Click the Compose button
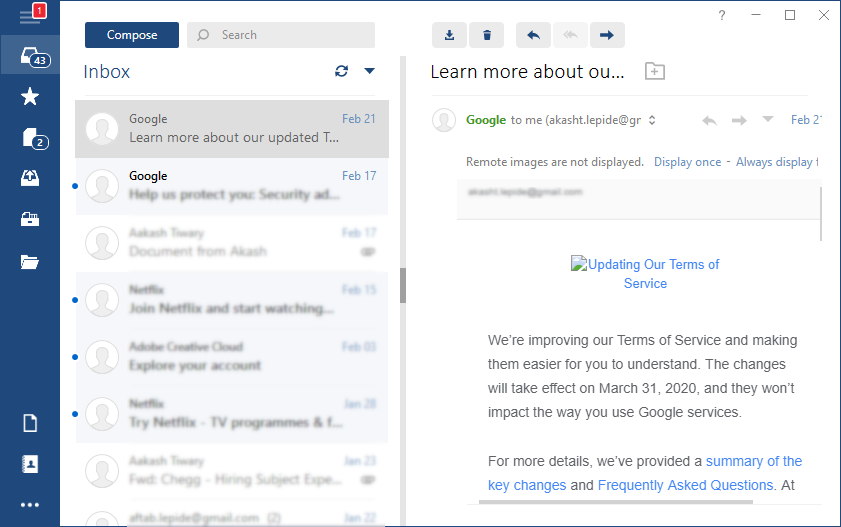Image resolution: width=841 pixels, height=527 pixels. coord(132,35)
